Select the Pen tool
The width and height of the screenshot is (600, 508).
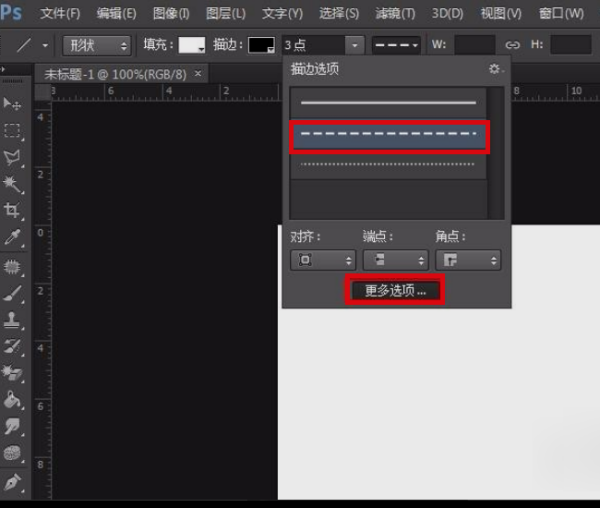tap(12, 482)
